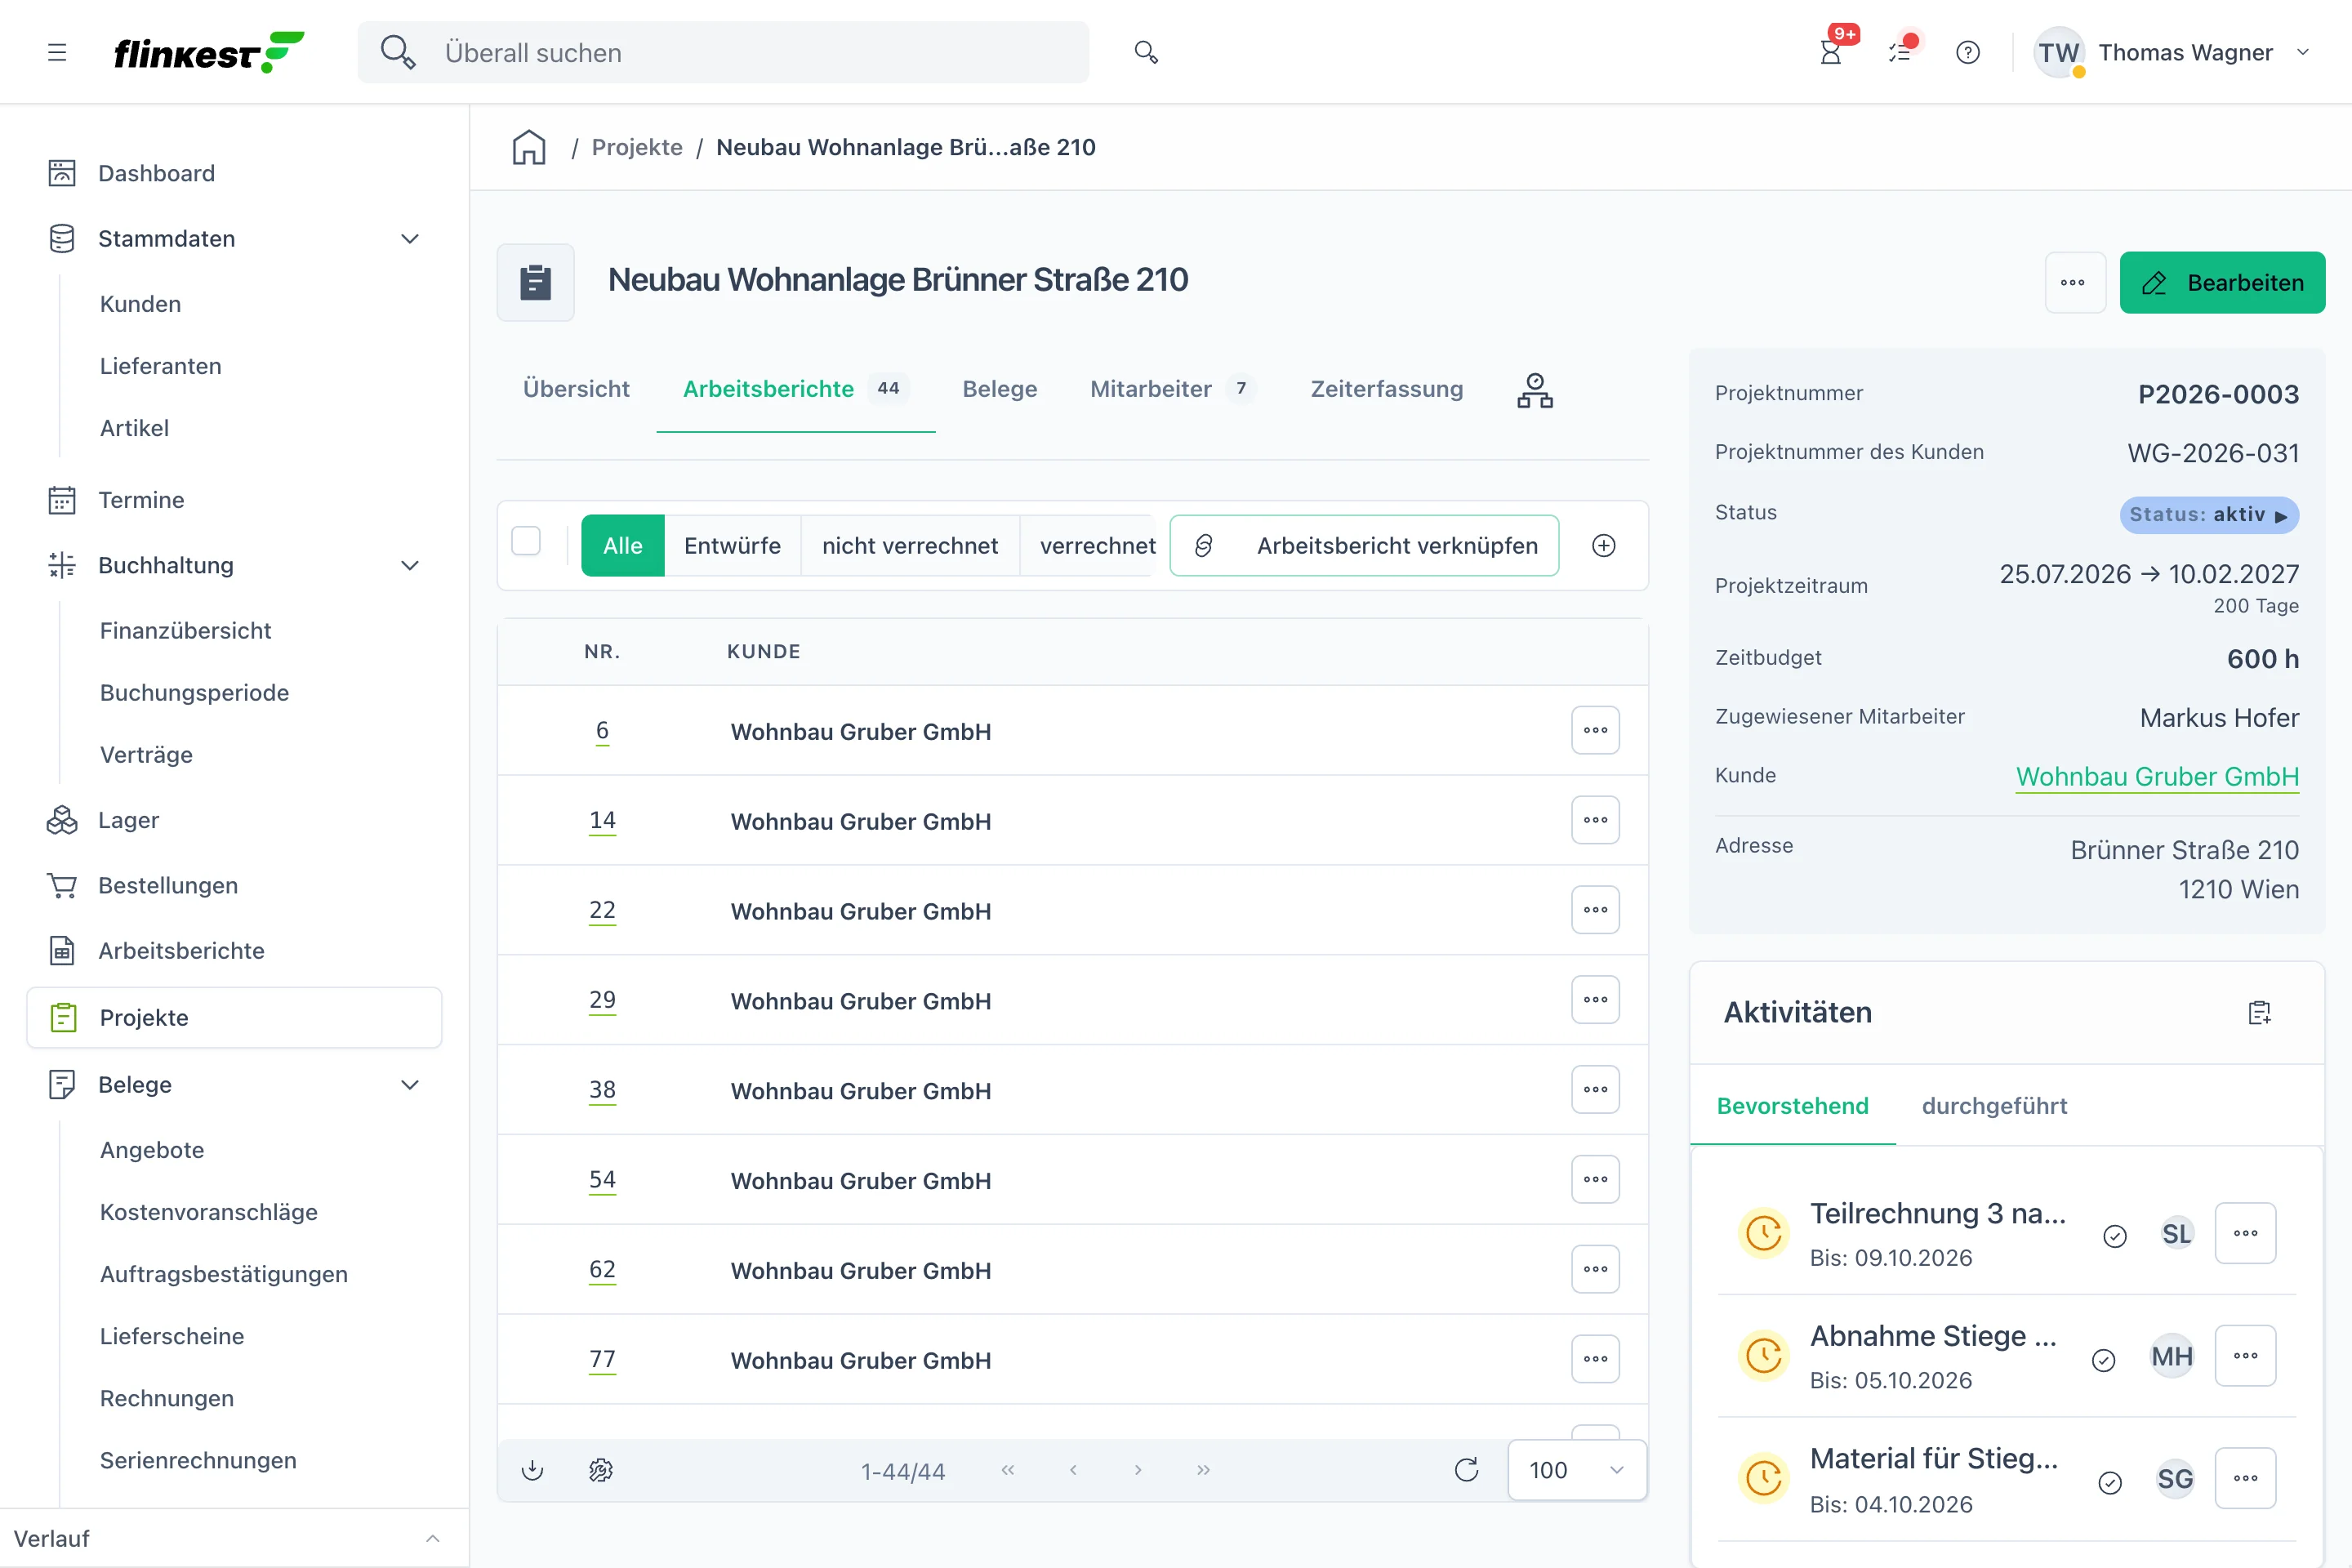Open the page size dropdown showing 100
The image size is (2352, 1568).
1577,1470
